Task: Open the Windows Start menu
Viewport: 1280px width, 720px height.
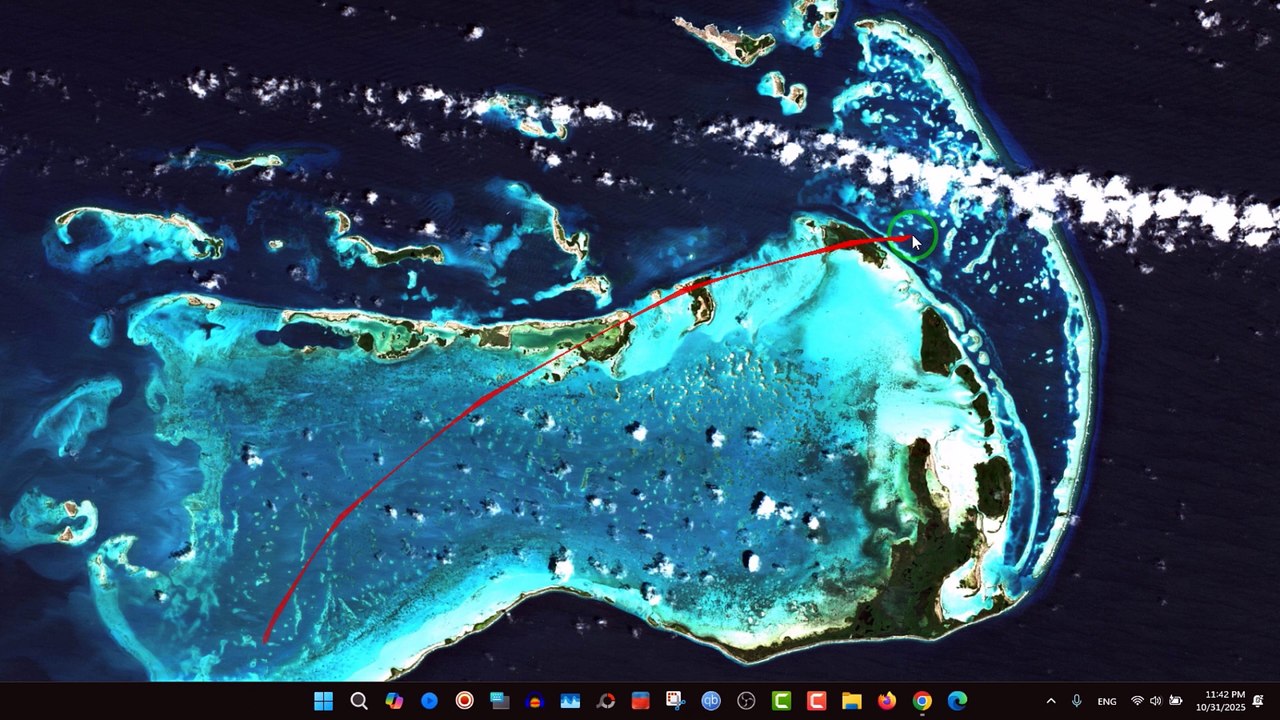Action: (323, 701)
